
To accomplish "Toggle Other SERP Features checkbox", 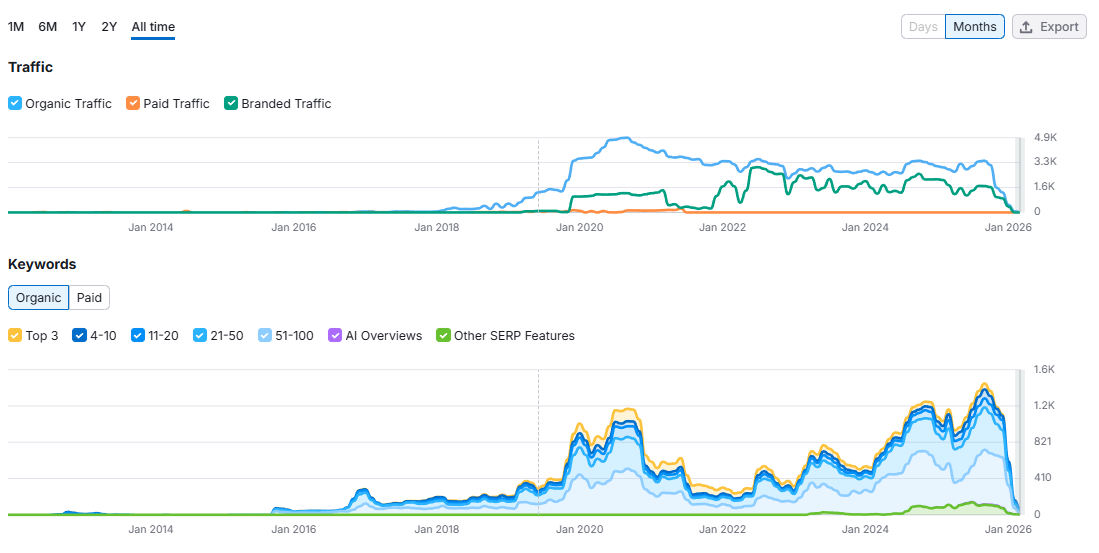I will pyautogui.click(x=443, y=335).
